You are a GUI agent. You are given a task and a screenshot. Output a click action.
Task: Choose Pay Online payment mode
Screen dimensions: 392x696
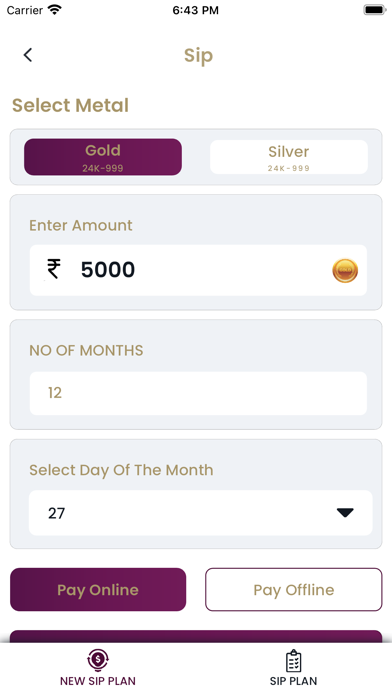pyautogui.click(x=98, y=589)
